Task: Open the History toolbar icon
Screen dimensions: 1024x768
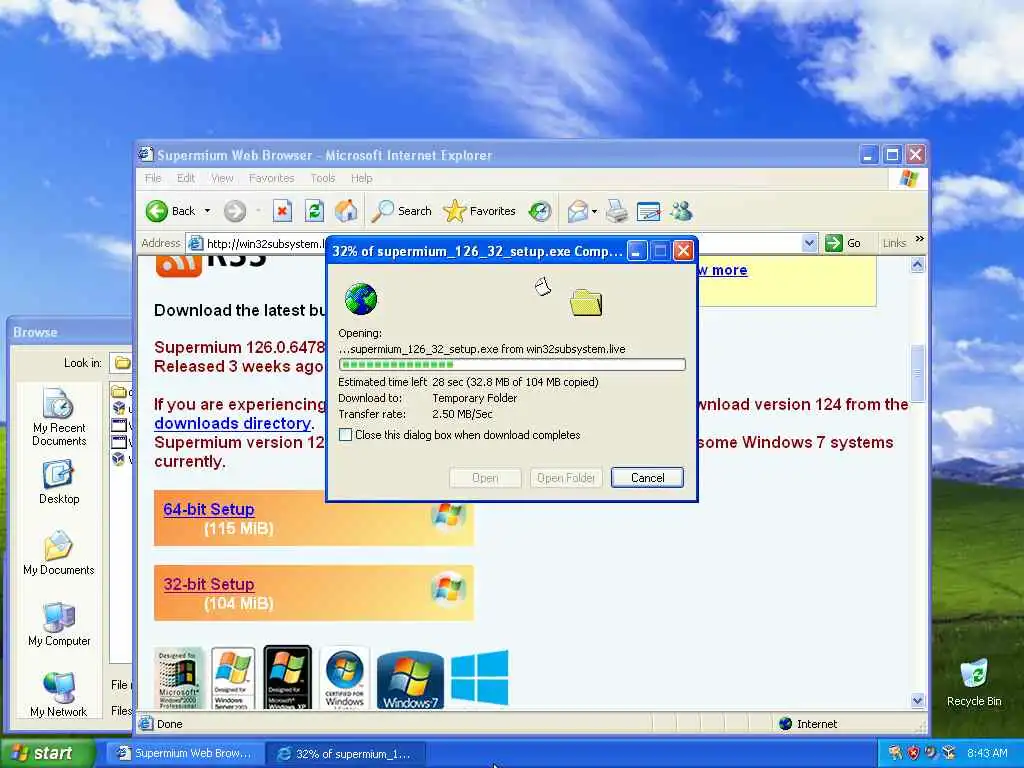Action: 540,211
